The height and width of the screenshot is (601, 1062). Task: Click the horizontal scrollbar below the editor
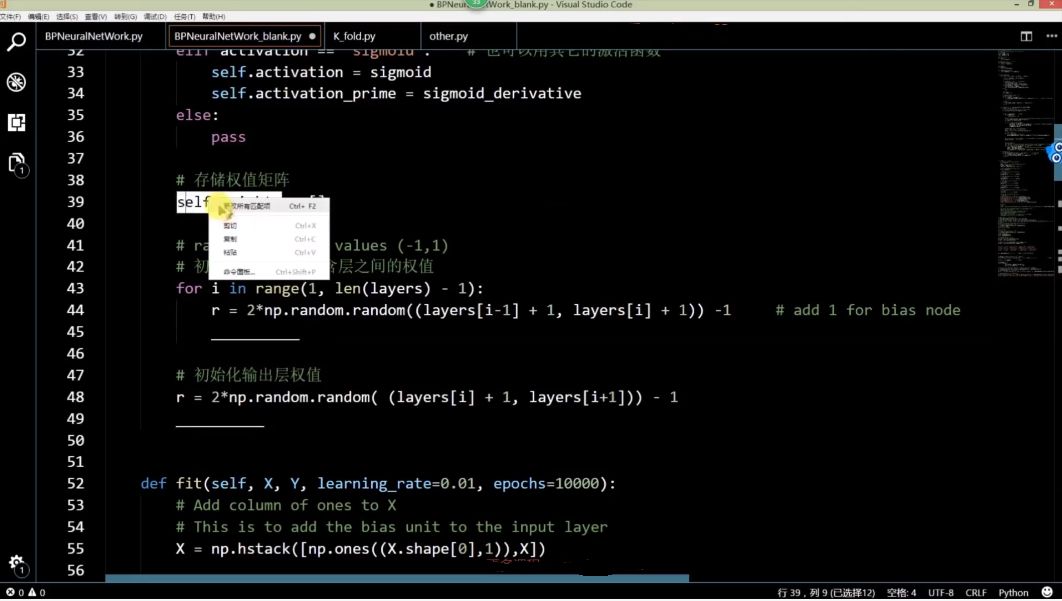click(x=397, y=579)
